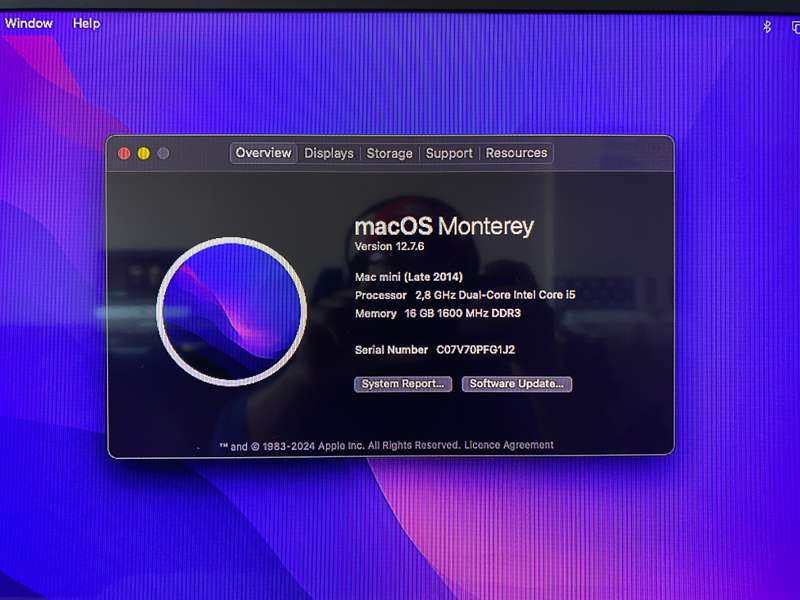This screenshot has height=600, width=800.
Task: Minimize the About This Mac window
Action: tap(144, 154)
